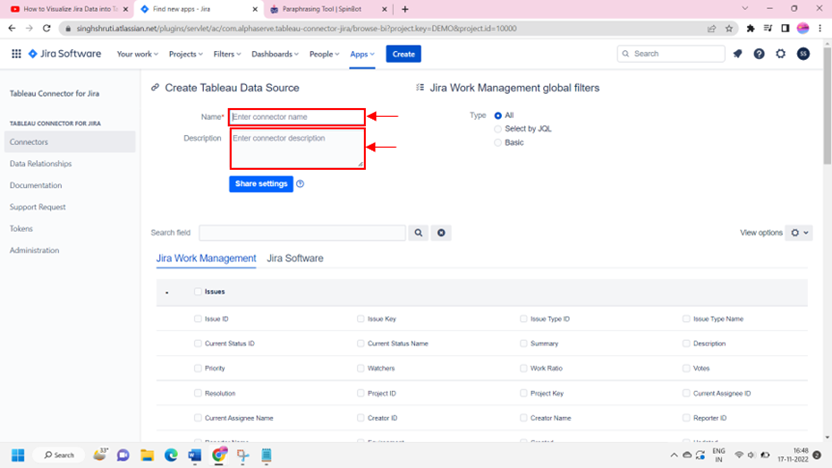Open Word from the taskbar
Viewport: 832px width, 468px height.
point(195,455)
